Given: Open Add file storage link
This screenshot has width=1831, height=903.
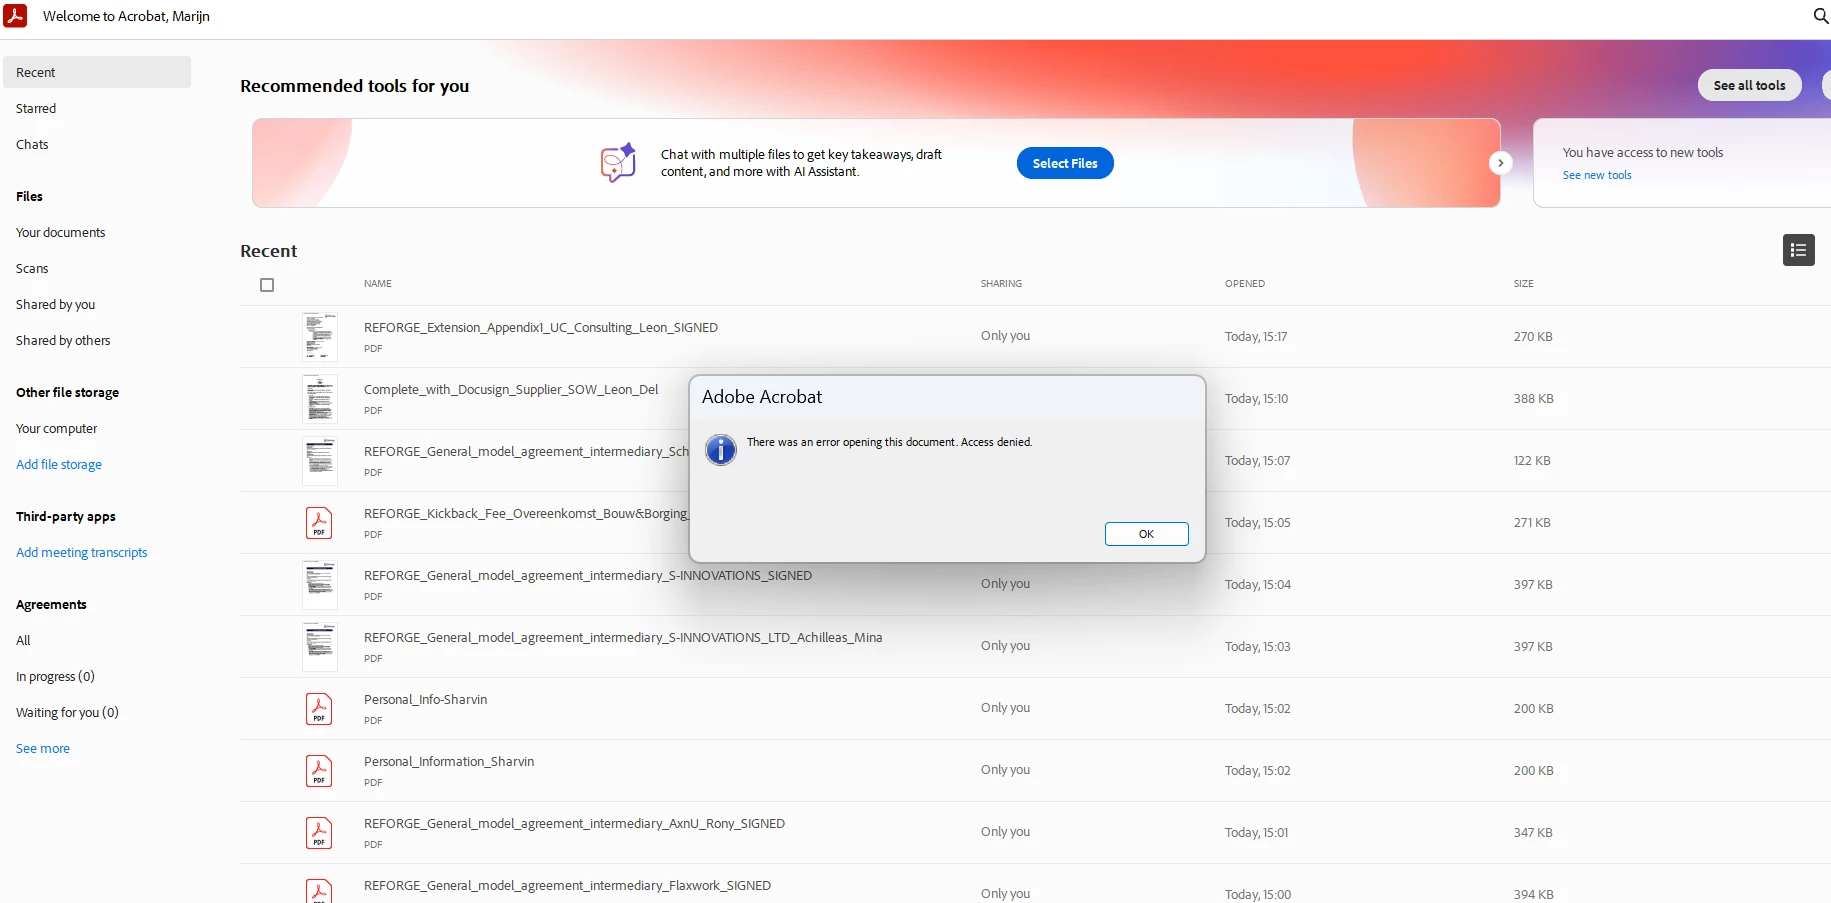Looking at the screenshot, I should [x=59, y=464].
